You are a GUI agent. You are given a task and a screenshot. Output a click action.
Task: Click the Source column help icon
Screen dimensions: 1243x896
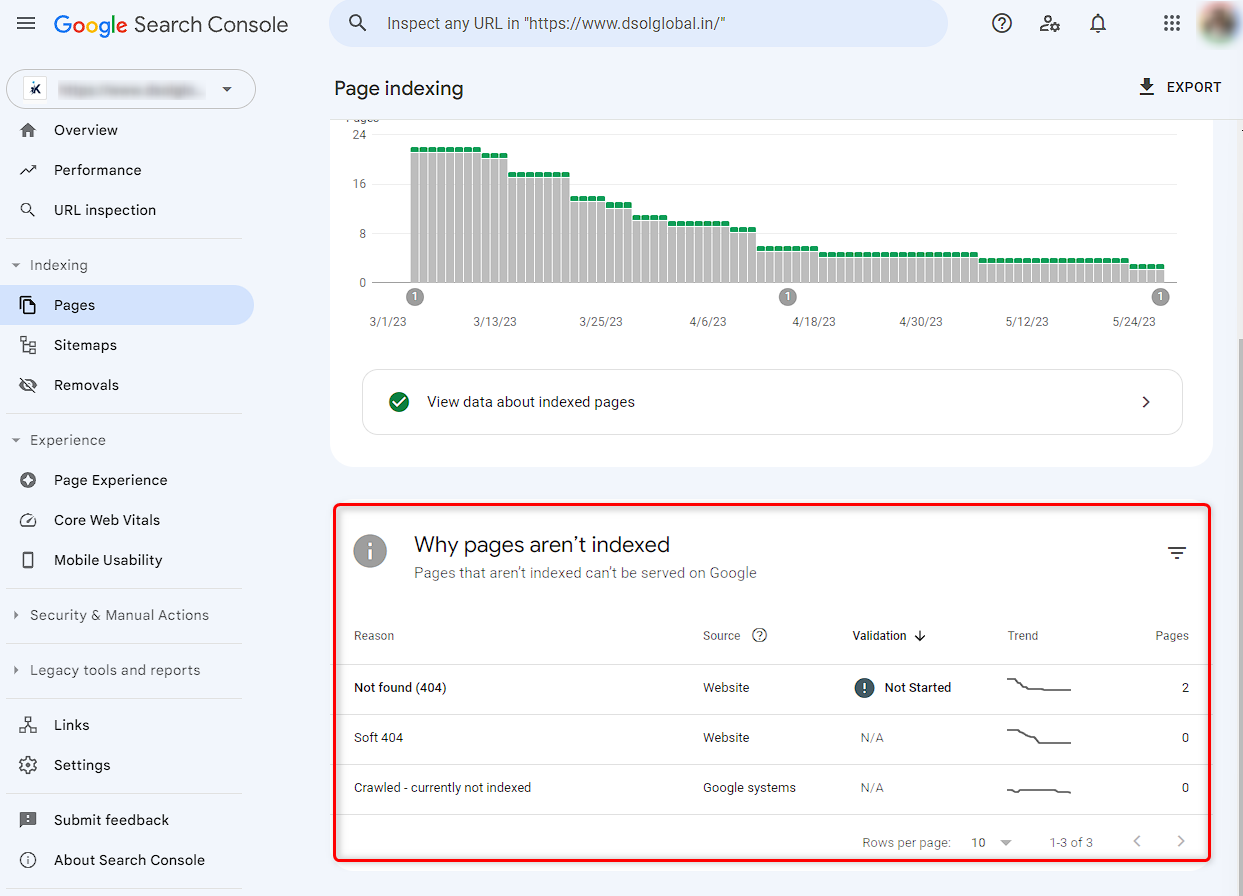759,635
